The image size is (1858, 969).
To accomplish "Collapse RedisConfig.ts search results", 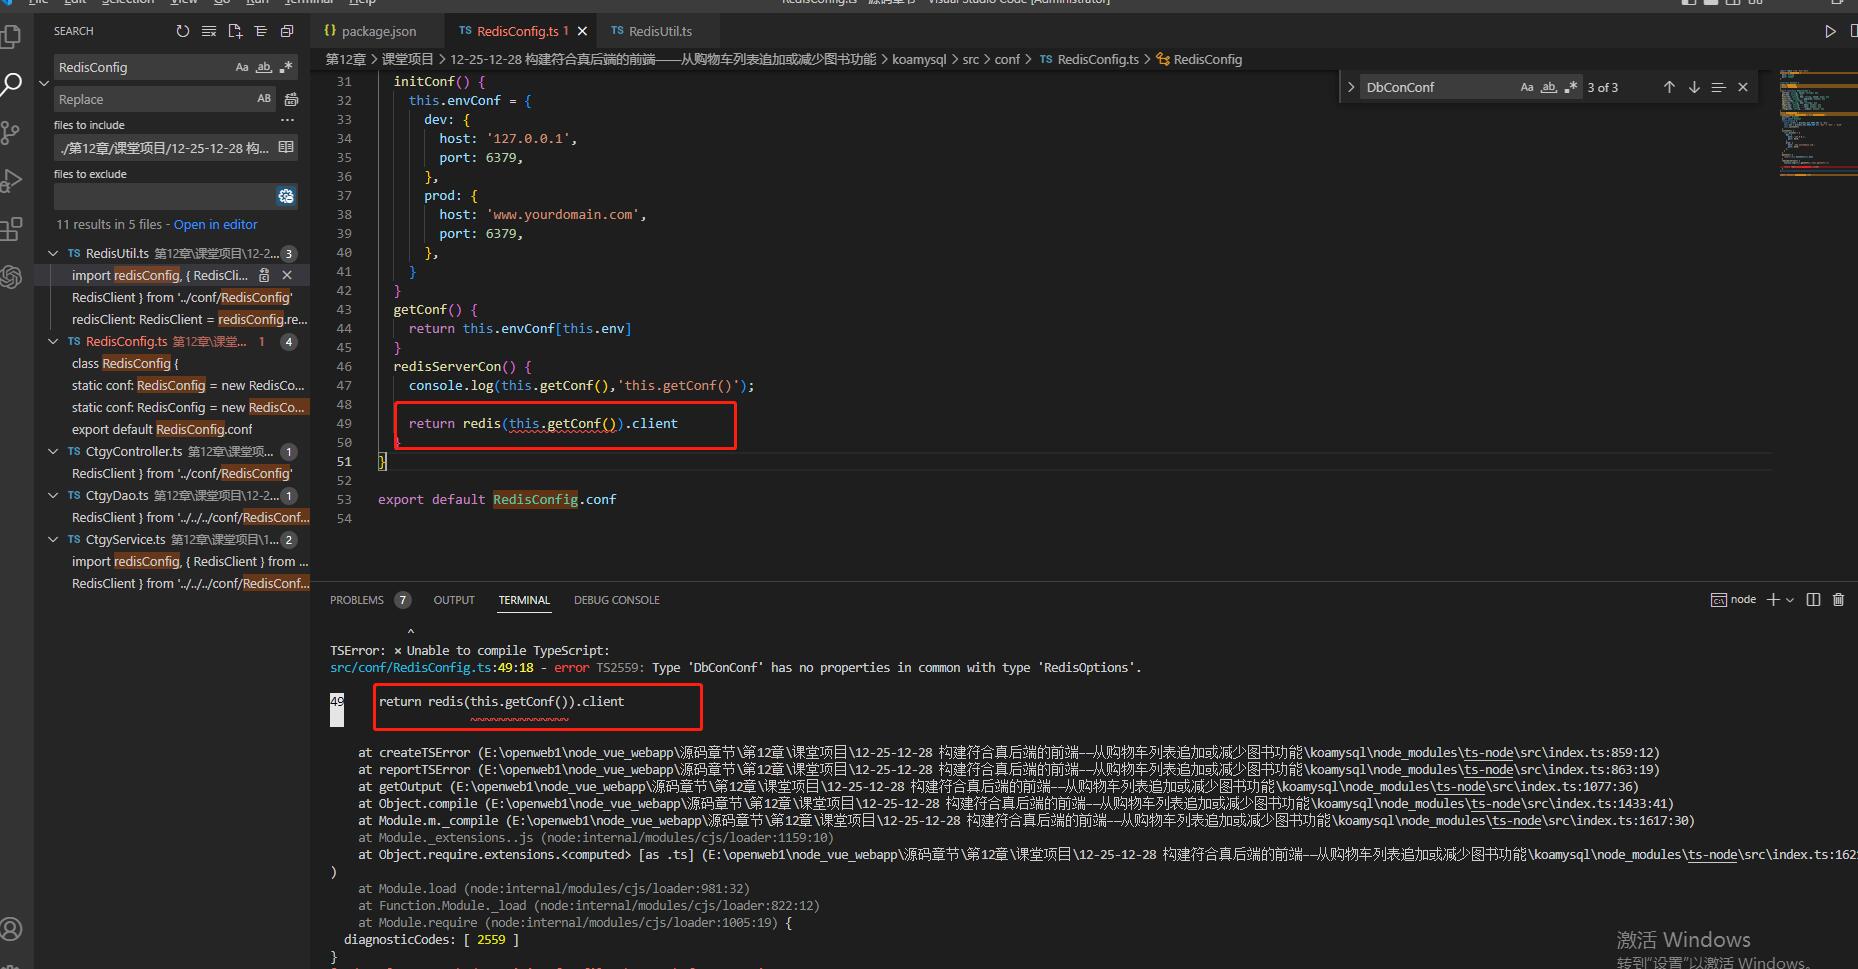I will point(53,341).
